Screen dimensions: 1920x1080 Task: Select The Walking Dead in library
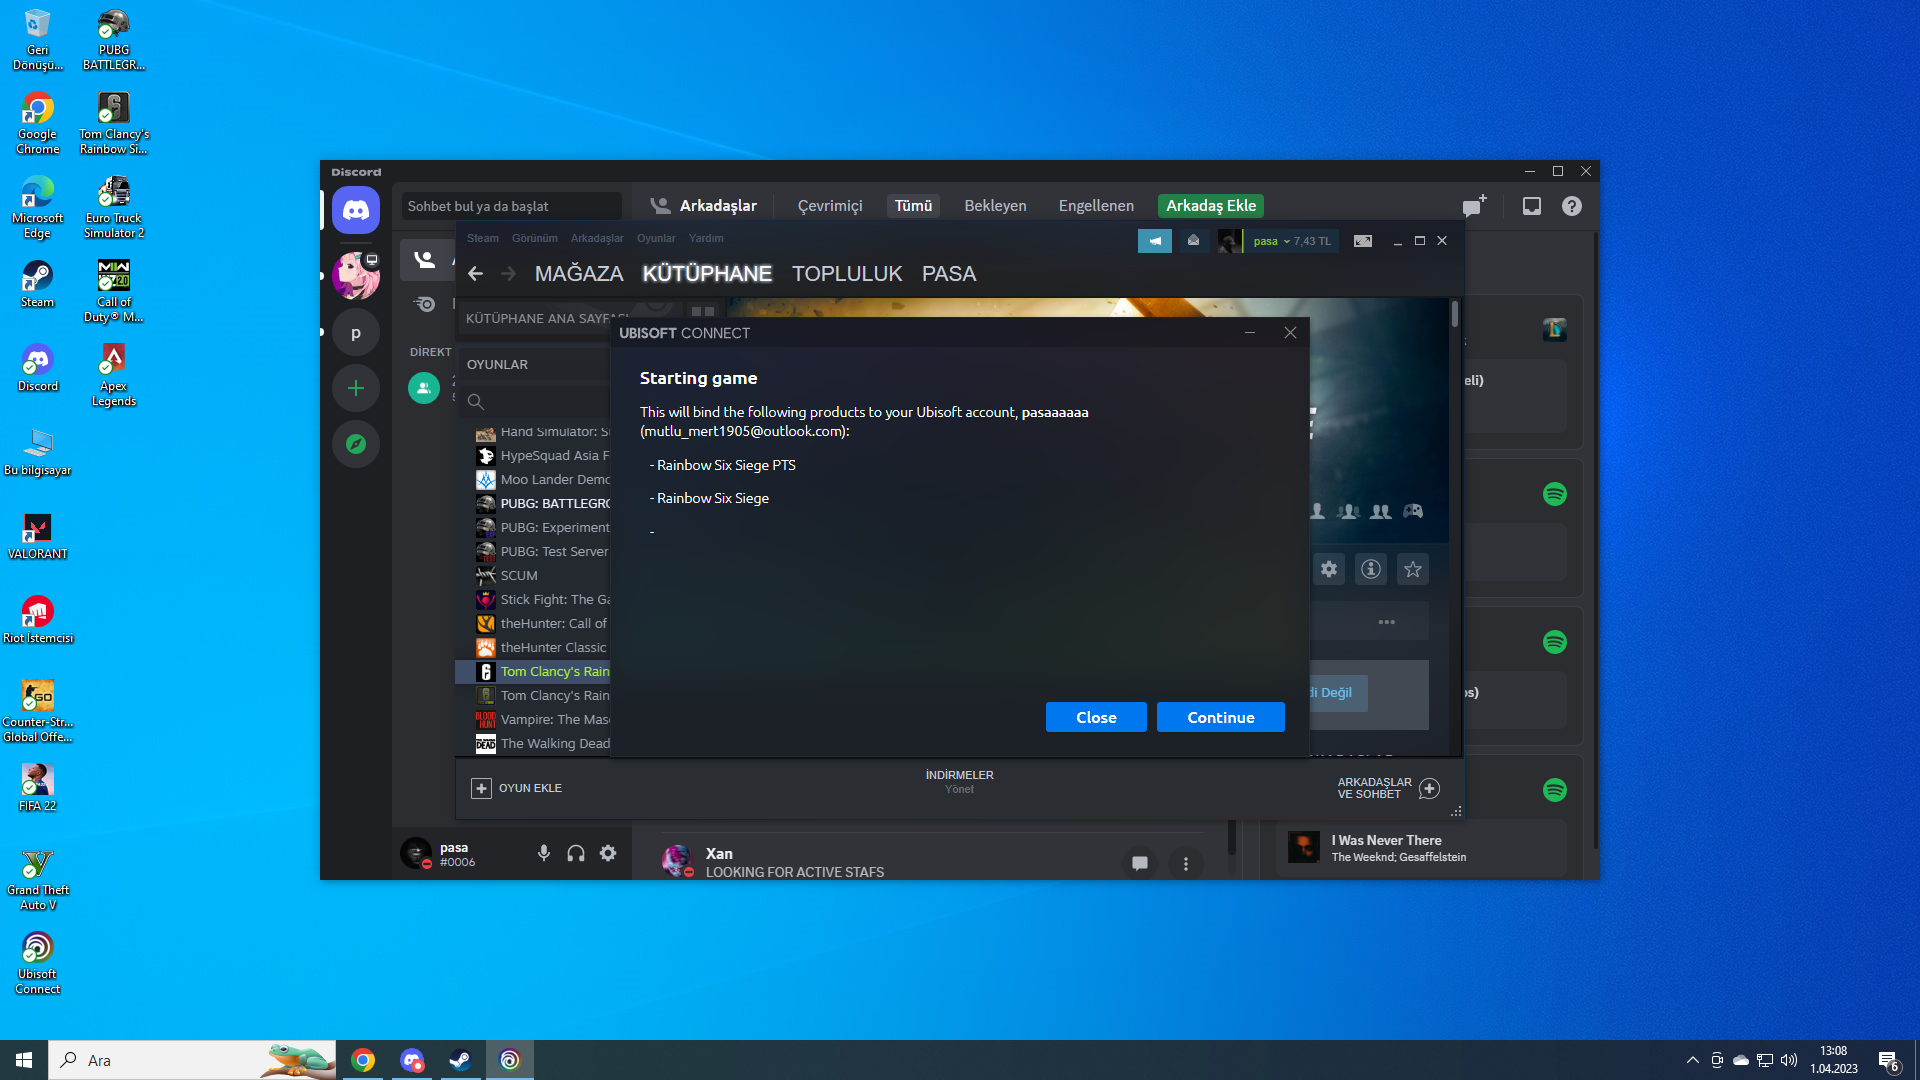tap(542, 743)
